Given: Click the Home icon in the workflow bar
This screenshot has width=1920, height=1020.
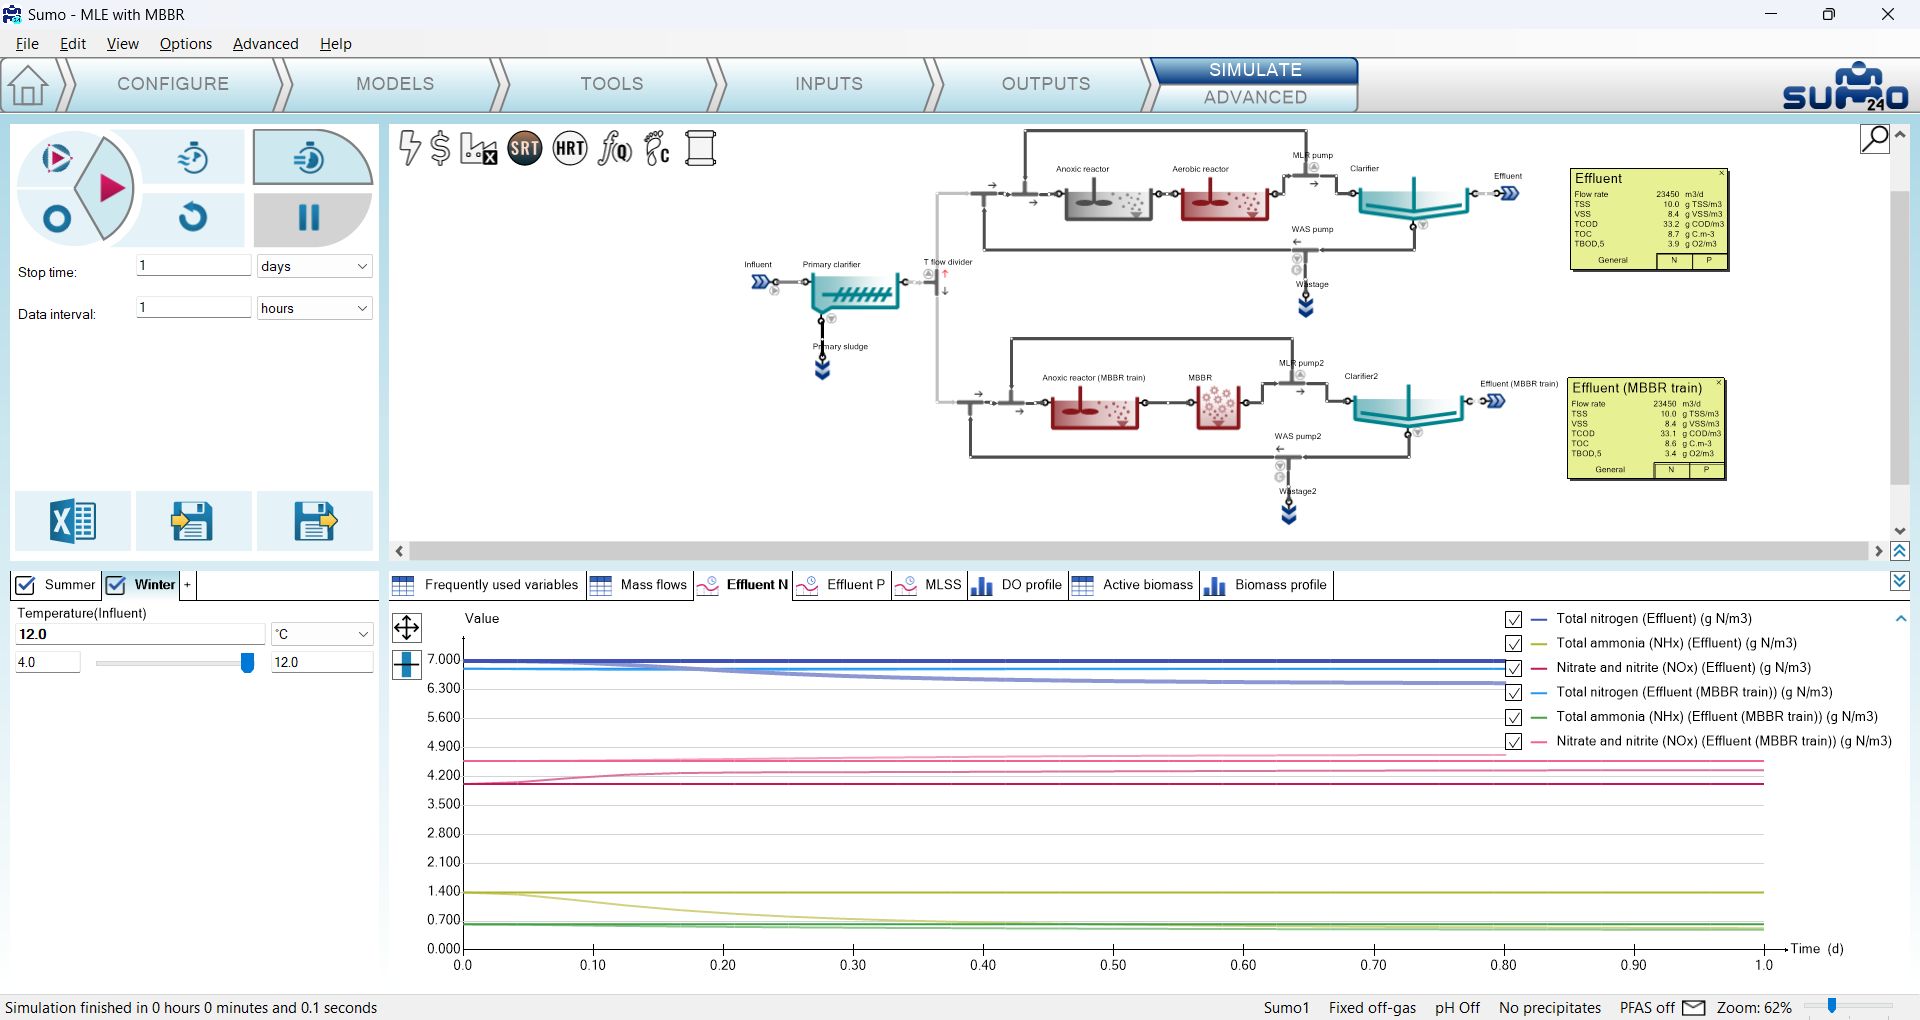Looking at the screenshot, I should point(28,85).
